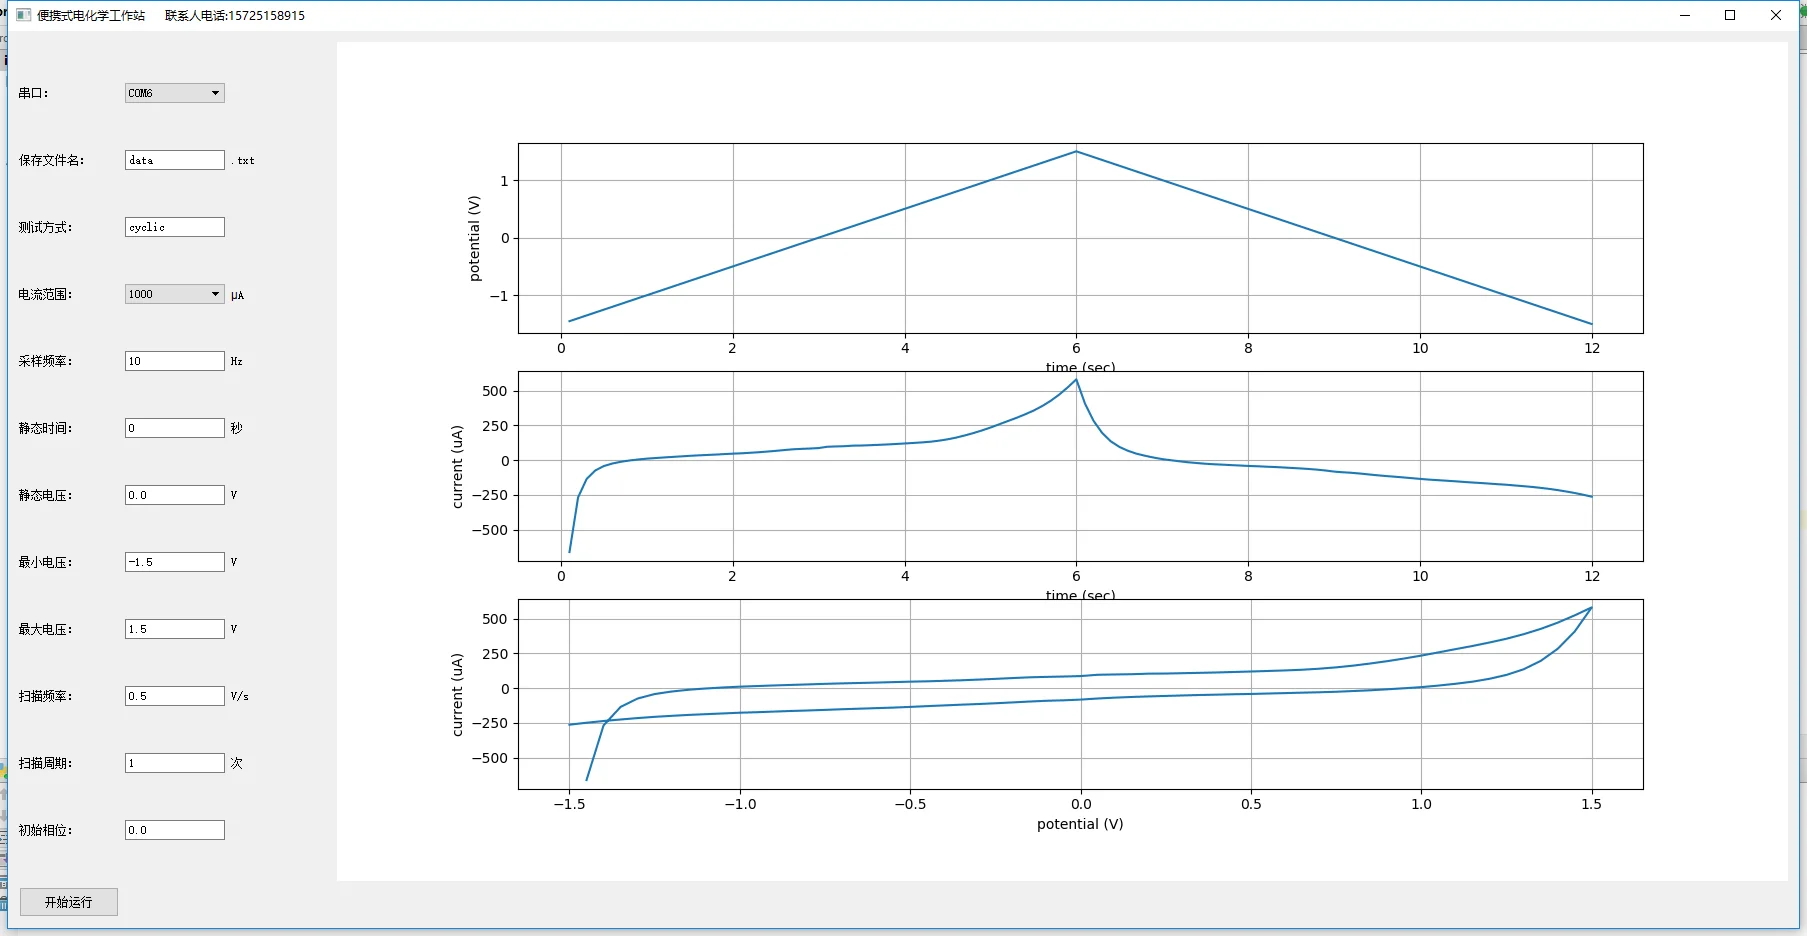Click the 静态时间 label
The height and width of the screenshot is (936, 1807).
[45, 428]
